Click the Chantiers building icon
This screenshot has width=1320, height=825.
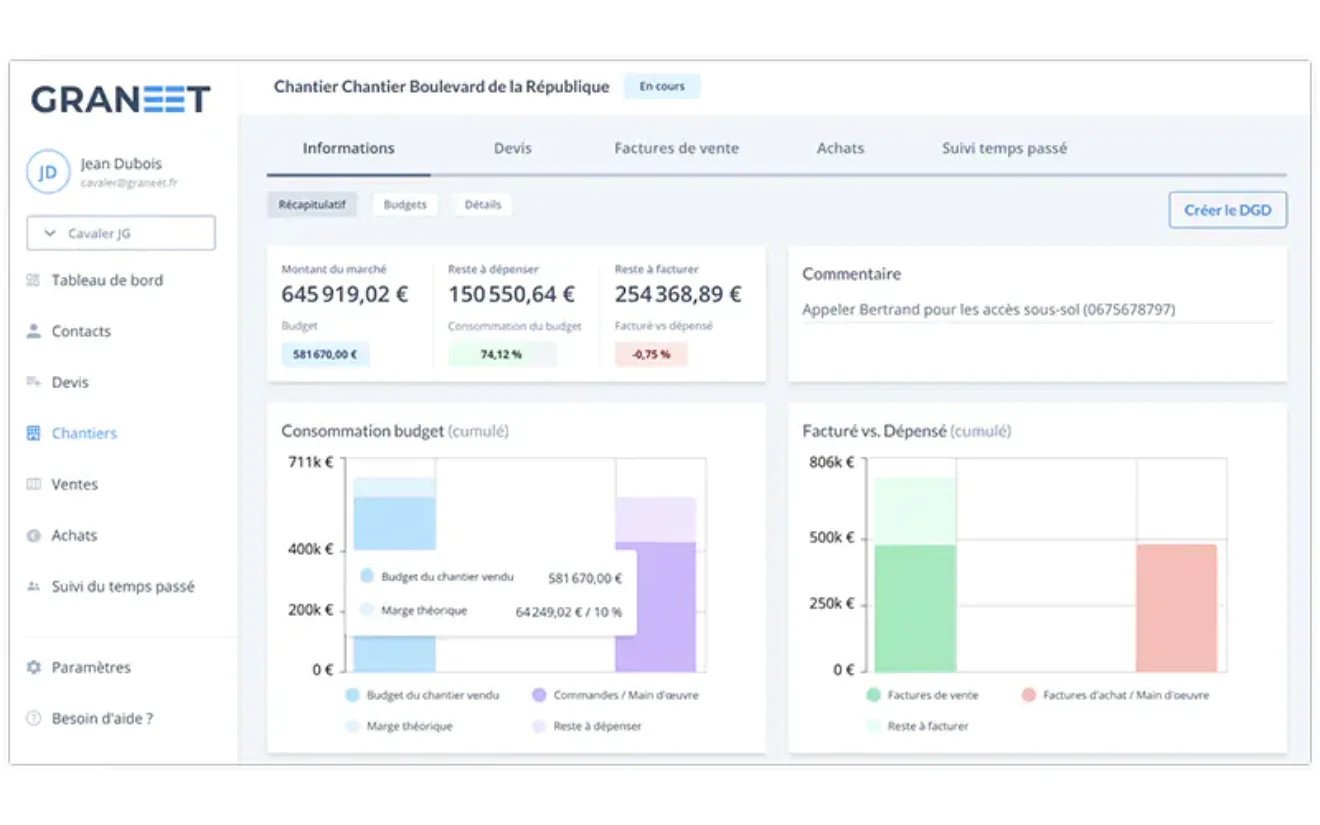33,433
